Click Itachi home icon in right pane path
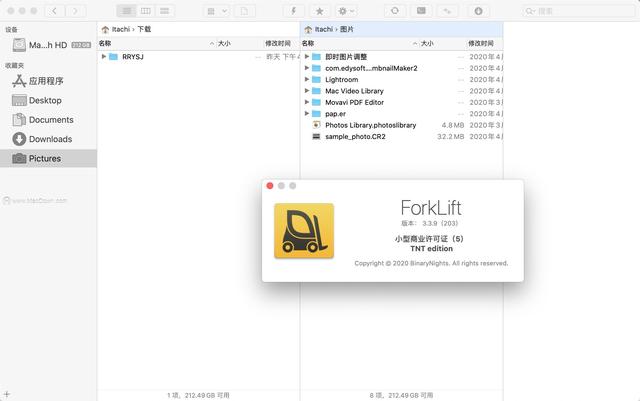This screenshot has width=640, height=401. [x=308, y=29]
